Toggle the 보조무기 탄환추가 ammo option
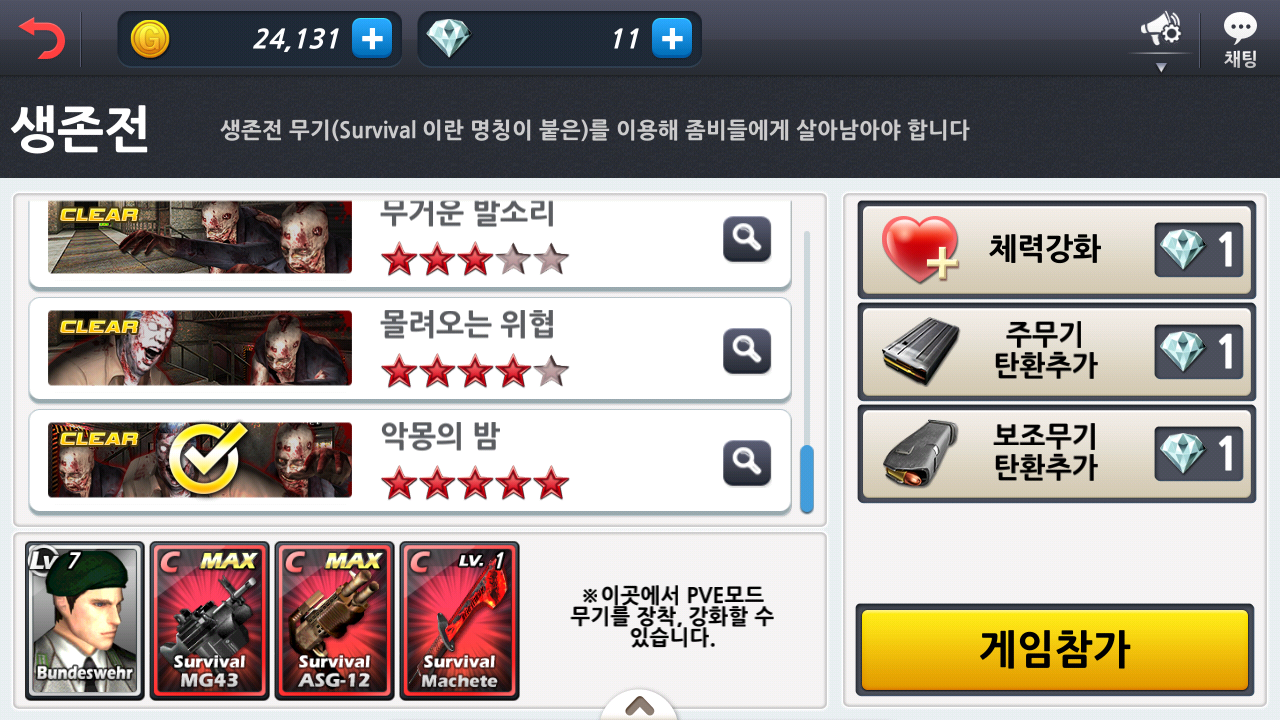This screenshot has height=720, width=1280. (x=1056, y=452)
